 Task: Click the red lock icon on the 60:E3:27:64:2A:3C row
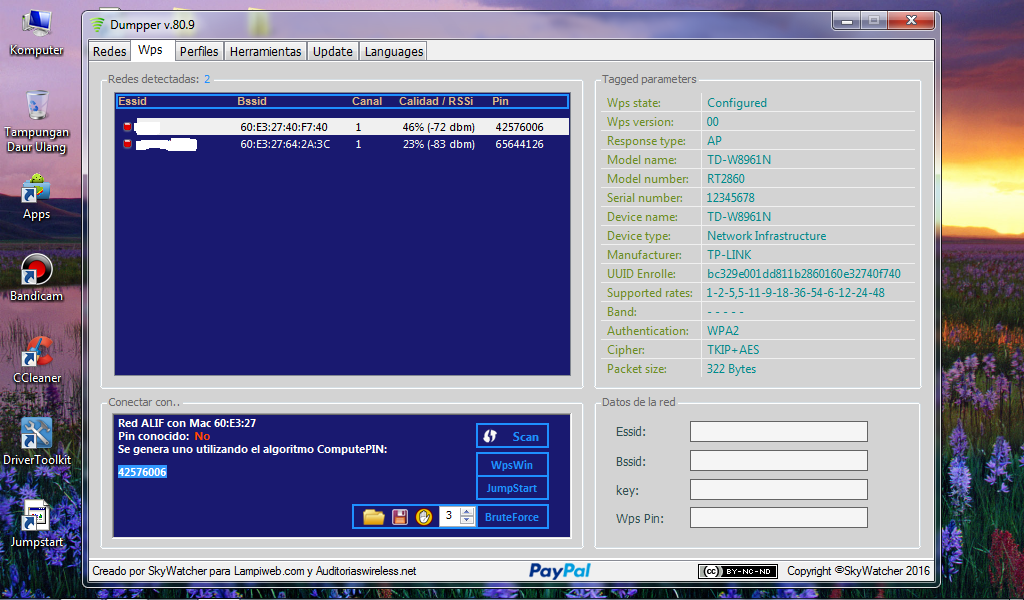click(x=127, y=144)
